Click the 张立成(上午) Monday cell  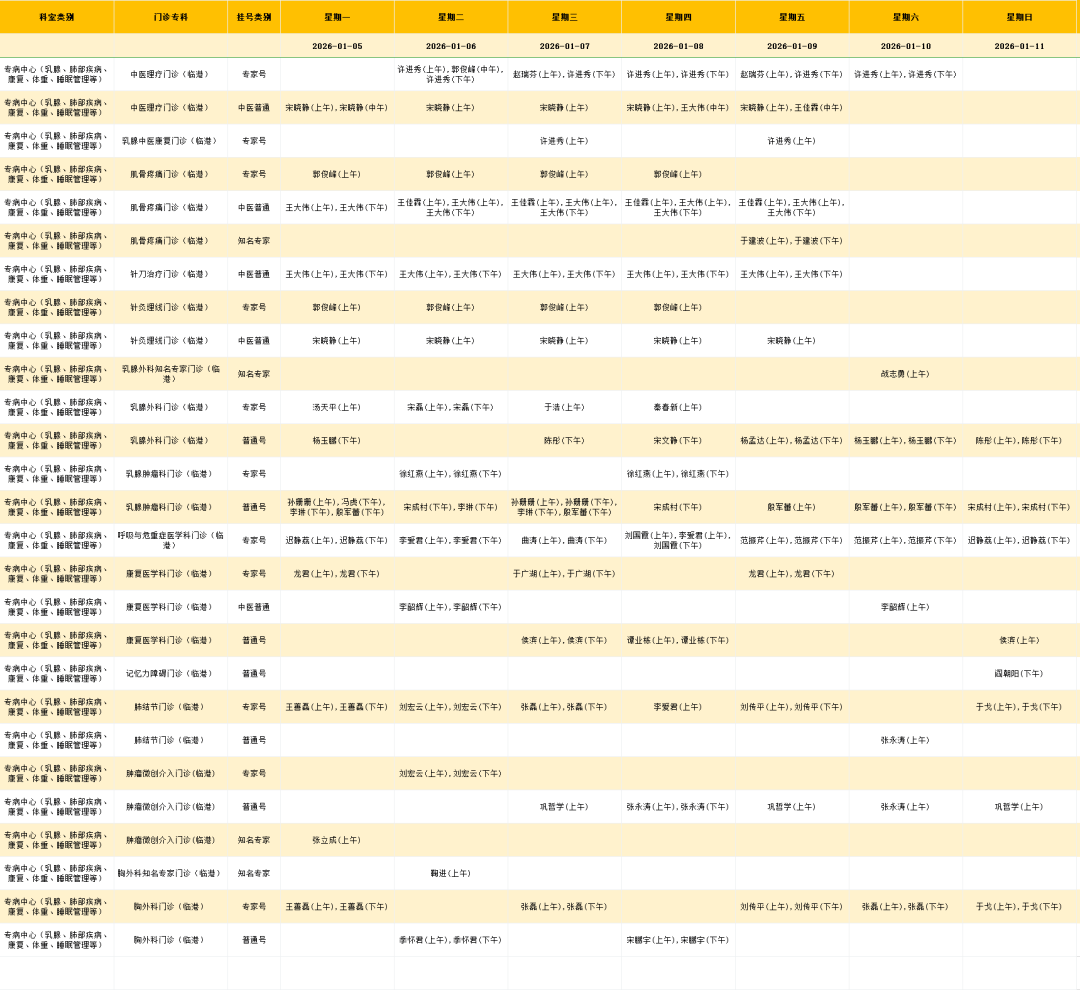pyautogui.click(x=337, y=840)
